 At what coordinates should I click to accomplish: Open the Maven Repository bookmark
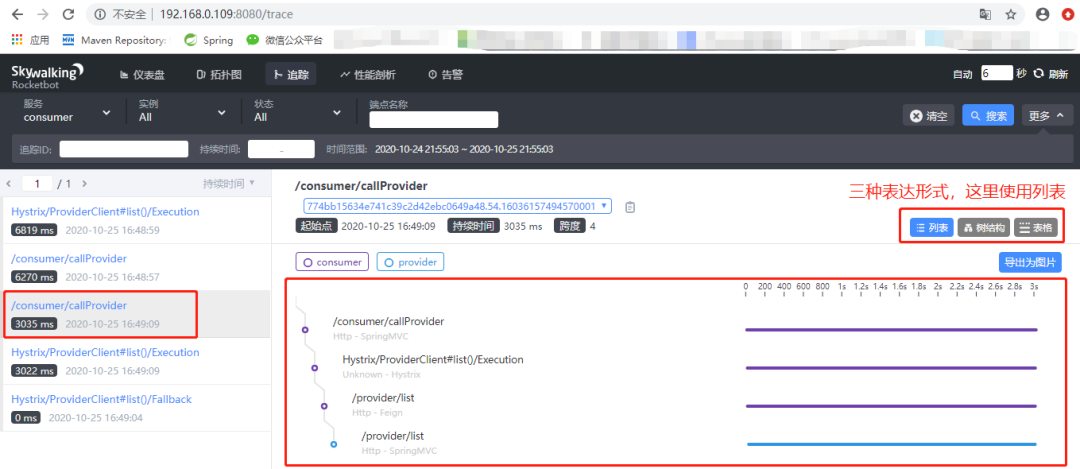(x=114, y=40)
